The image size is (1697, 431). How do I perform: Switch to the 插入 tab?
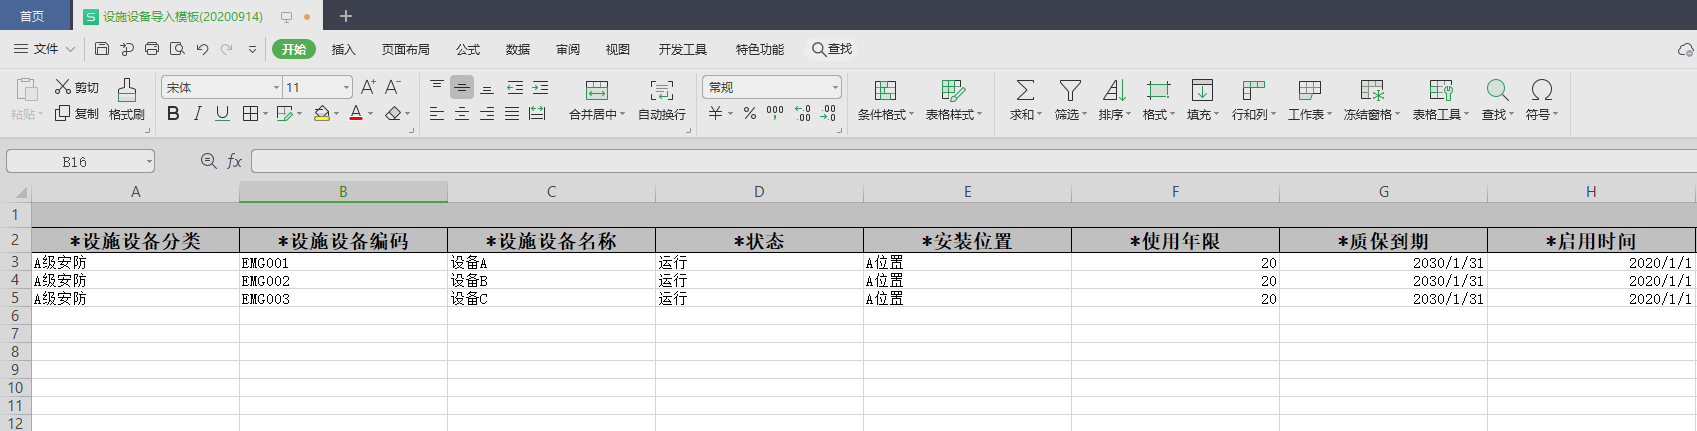[x=343, y=49]
